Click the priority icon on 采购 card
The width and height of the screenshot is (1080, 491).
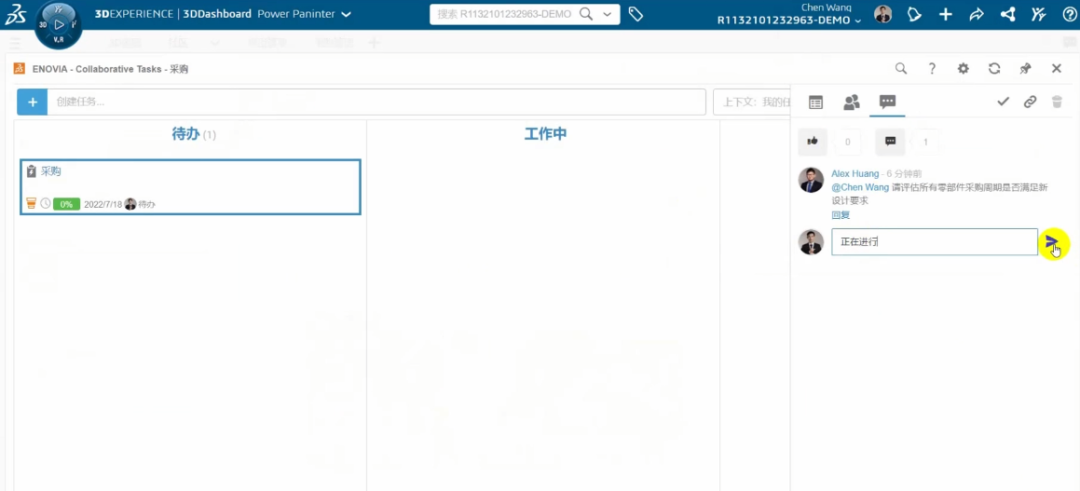tap(31, 203)
